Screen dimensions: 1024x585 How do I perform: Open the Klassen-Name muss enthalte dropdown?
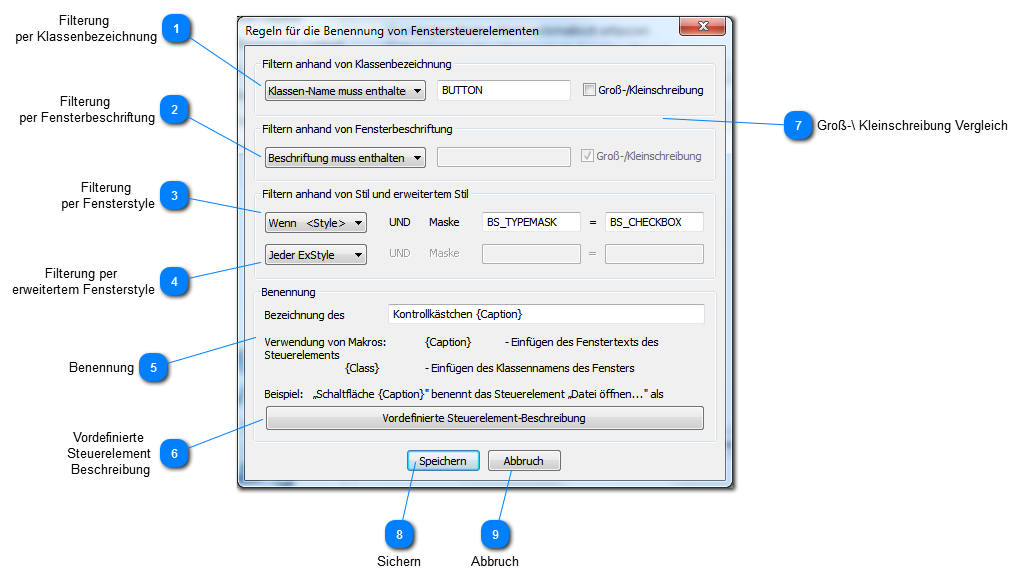pyautogui.click(x=345, y=91)
